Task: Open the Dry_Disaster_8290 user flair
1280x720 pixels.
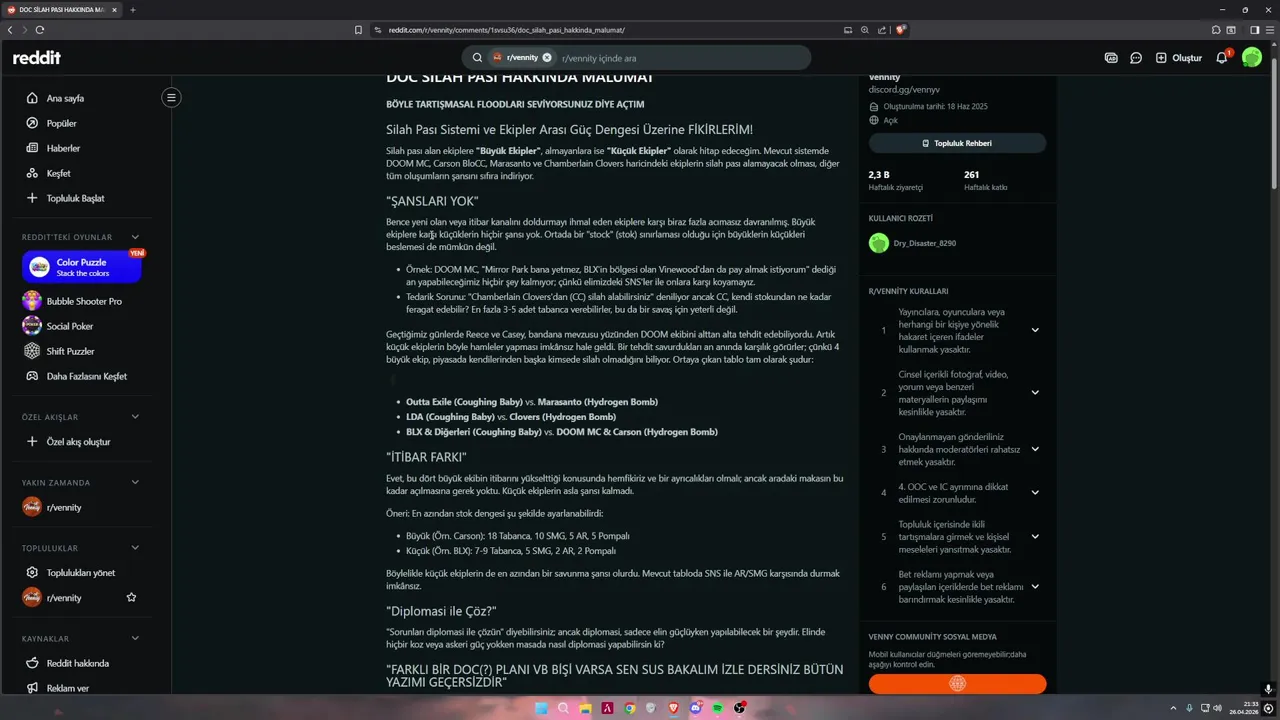Action: [911, 243]
